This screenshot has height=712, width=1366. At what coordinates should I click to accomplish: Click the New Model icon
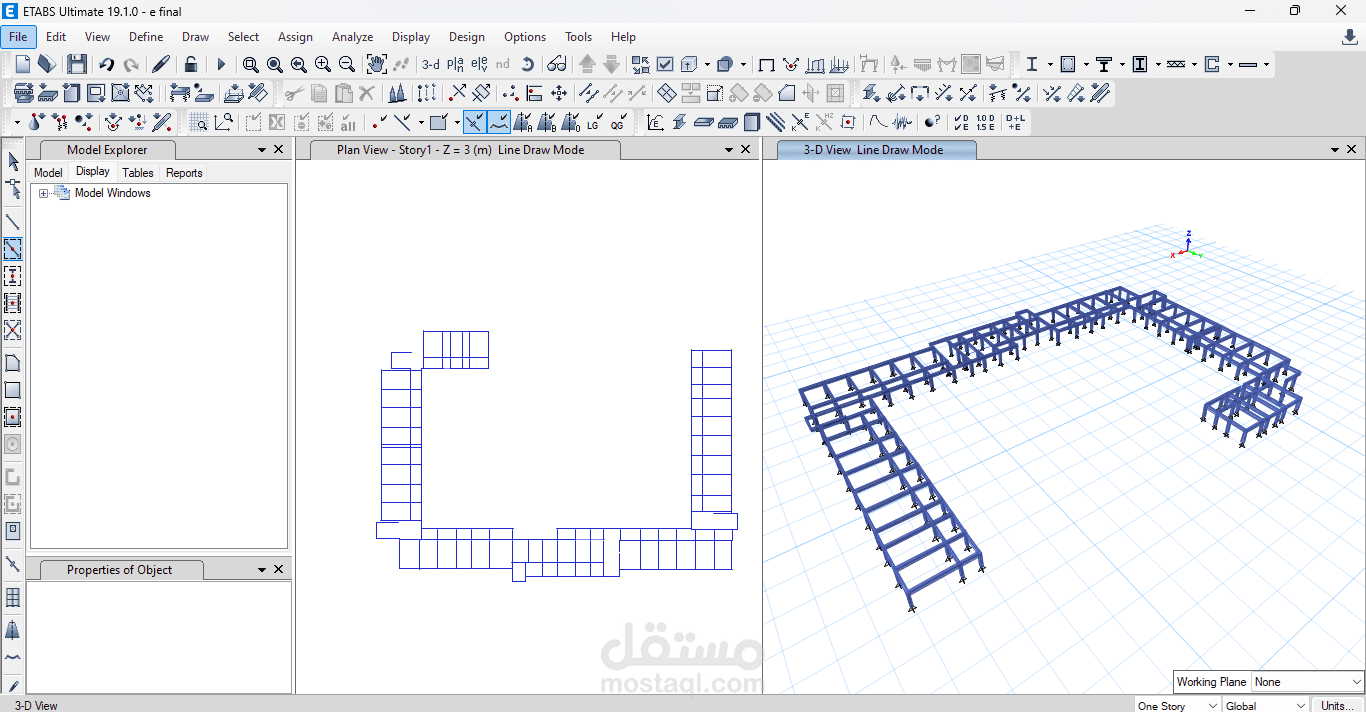(x=23, y=64)
